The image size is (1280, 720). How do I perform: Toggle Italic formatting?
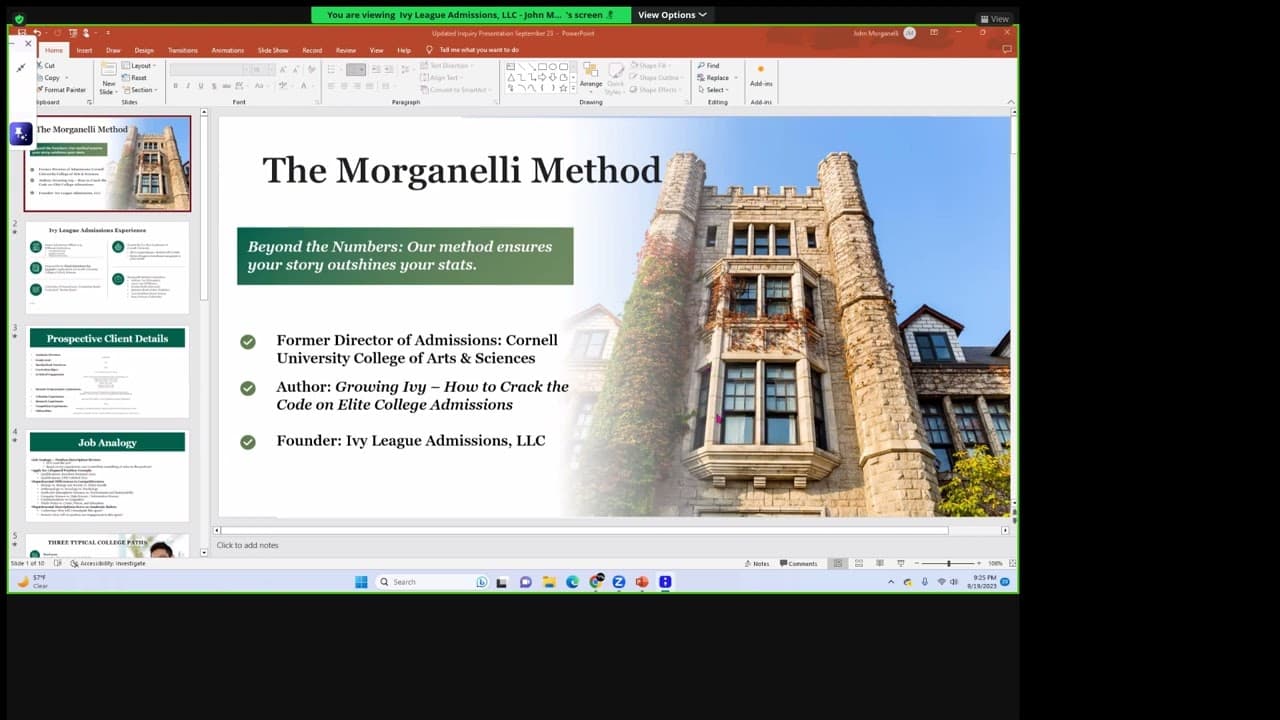click(x=188, y=86)
